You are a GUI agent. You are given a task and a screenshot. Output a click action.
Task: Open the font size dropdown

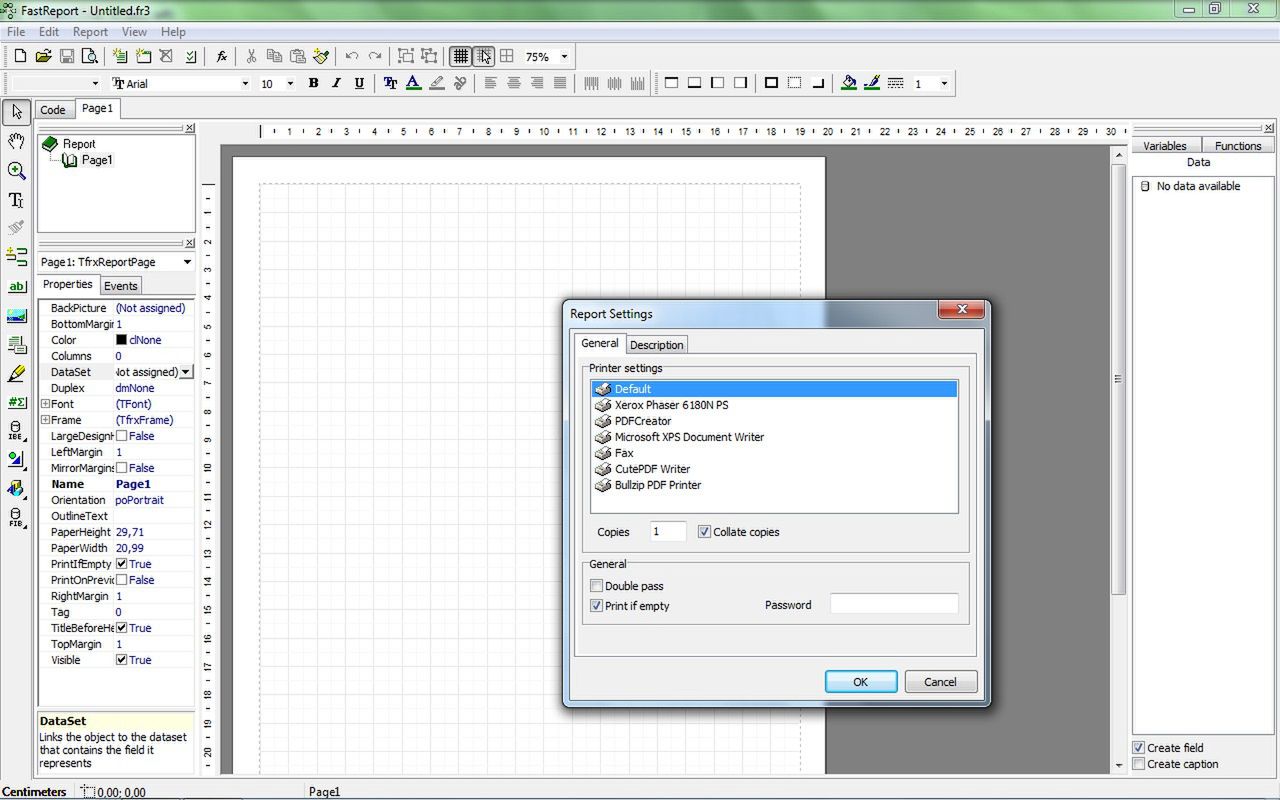[290, 83]
